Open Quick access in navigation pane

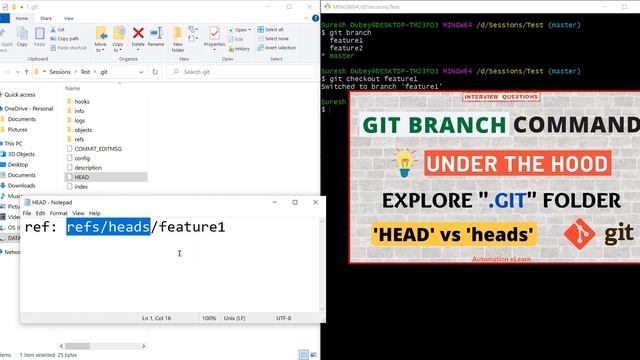click(19, 95)
